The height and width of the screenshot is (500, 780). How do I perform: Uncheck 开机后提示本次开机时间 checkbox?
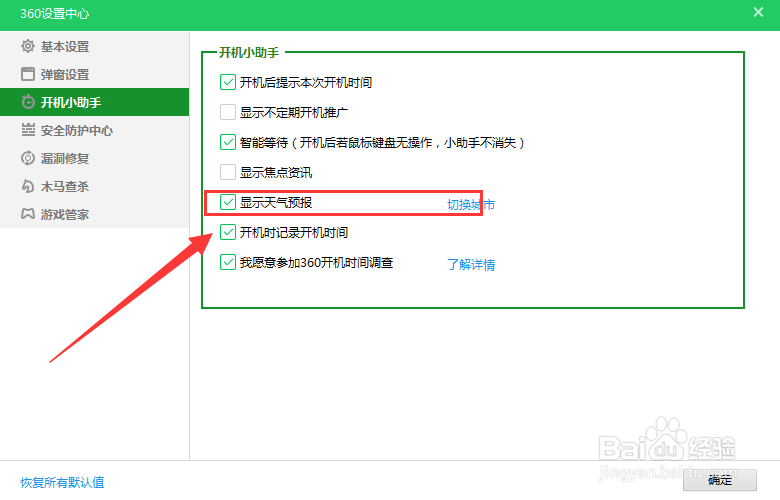tap(228, 82)
